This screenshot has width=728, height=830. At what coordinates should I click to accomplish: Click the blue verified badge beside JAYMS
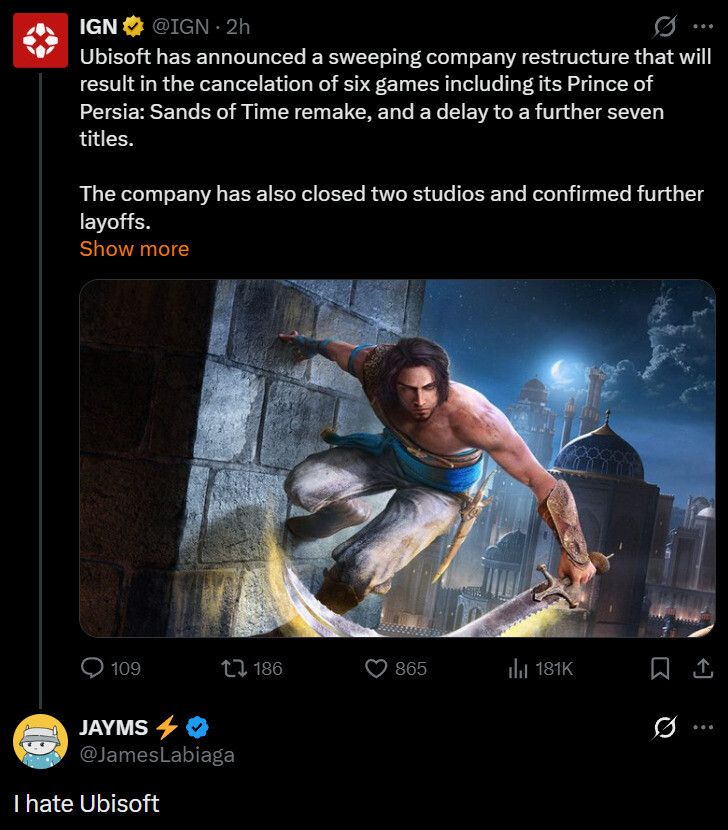click(199, 728)
